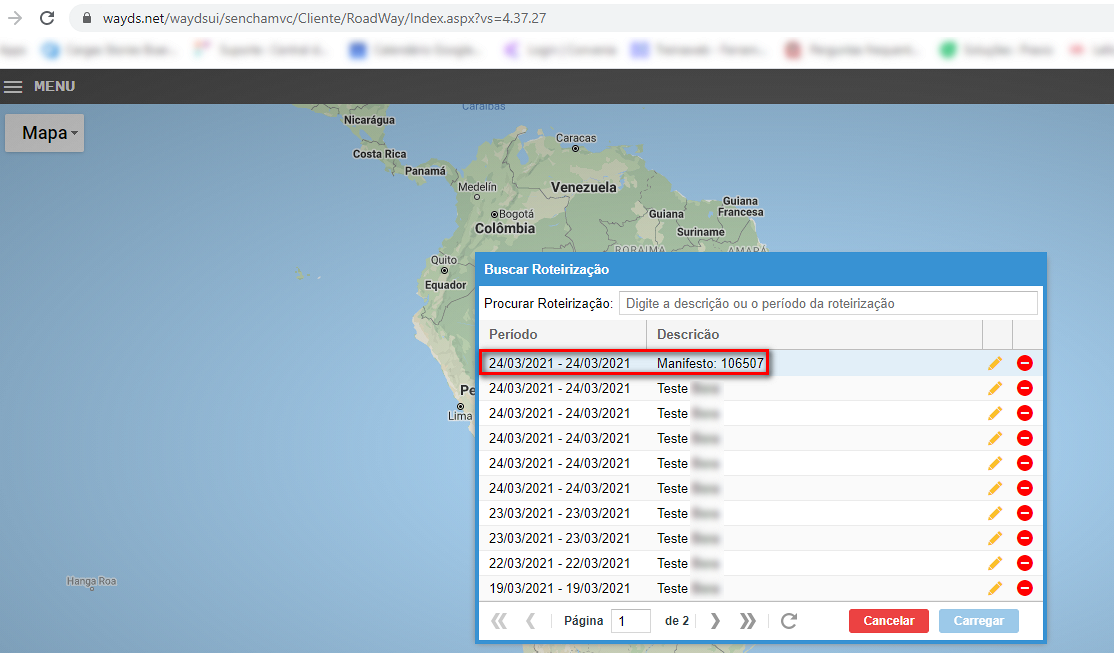Click the Página number input field
Image resolution: width=1114 pixels, height=653 pixels.
coord(631,621)
